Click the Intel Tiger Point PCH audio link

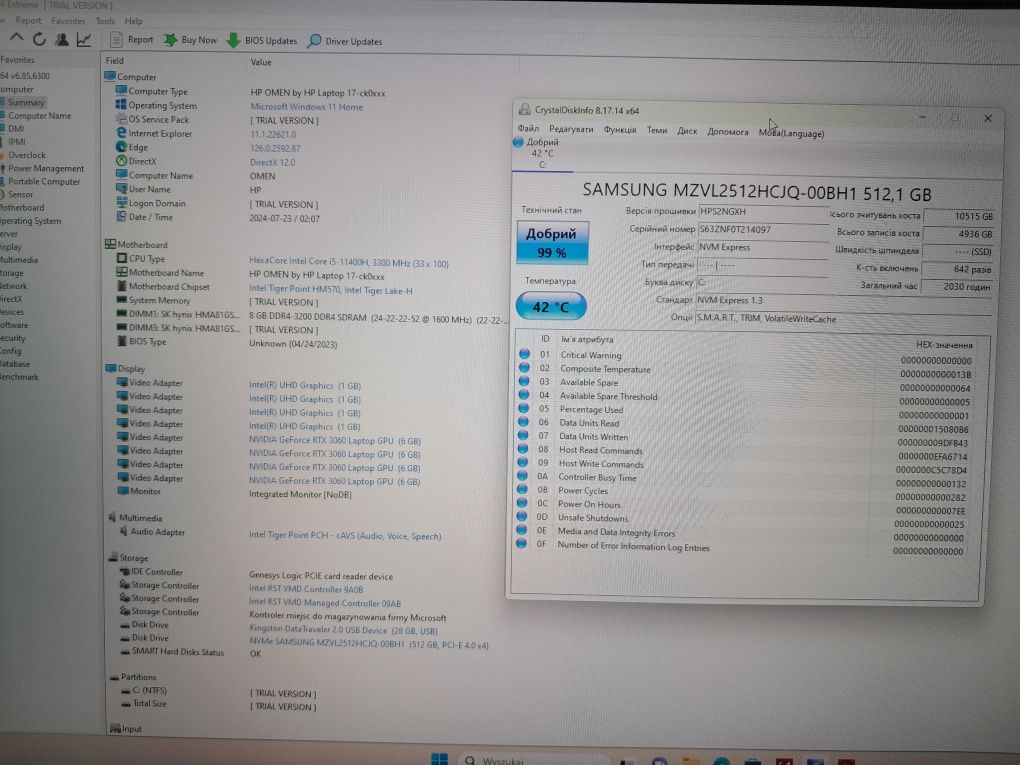[345, 535]
